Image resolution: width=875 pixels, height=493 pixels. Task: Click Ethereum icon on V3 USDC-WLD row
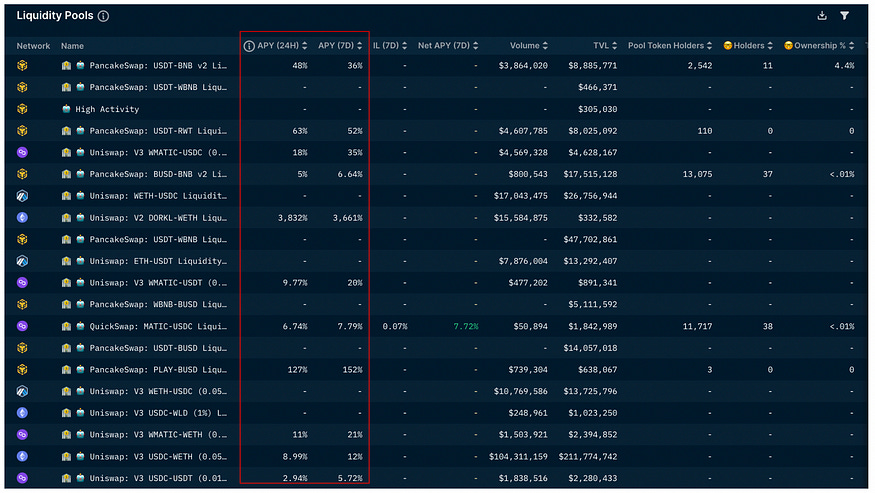pyautogui.click(x=22, y=413)
